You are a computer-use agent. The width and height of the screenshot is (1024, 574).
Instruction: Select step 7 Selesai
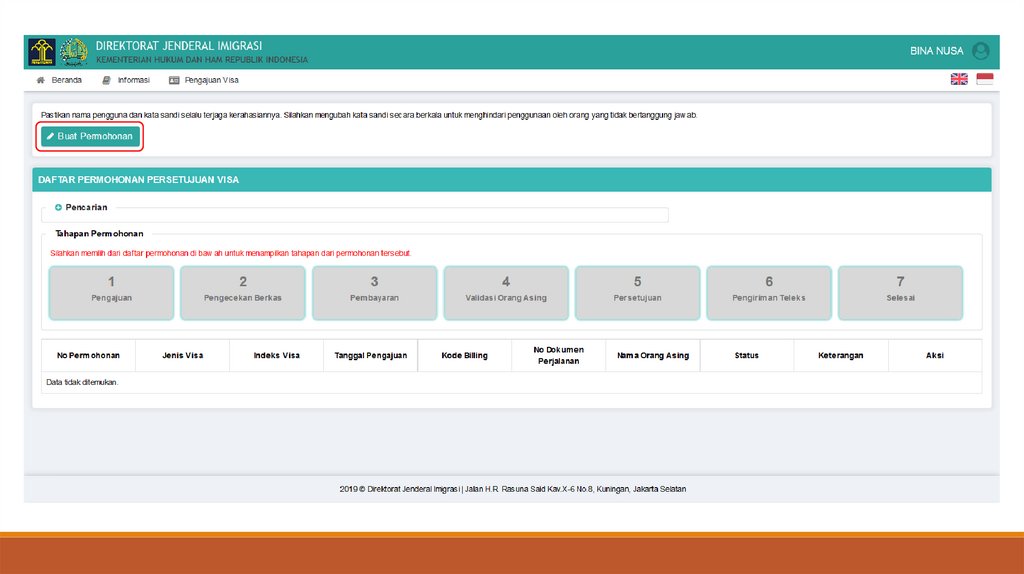tap(901, 293)
